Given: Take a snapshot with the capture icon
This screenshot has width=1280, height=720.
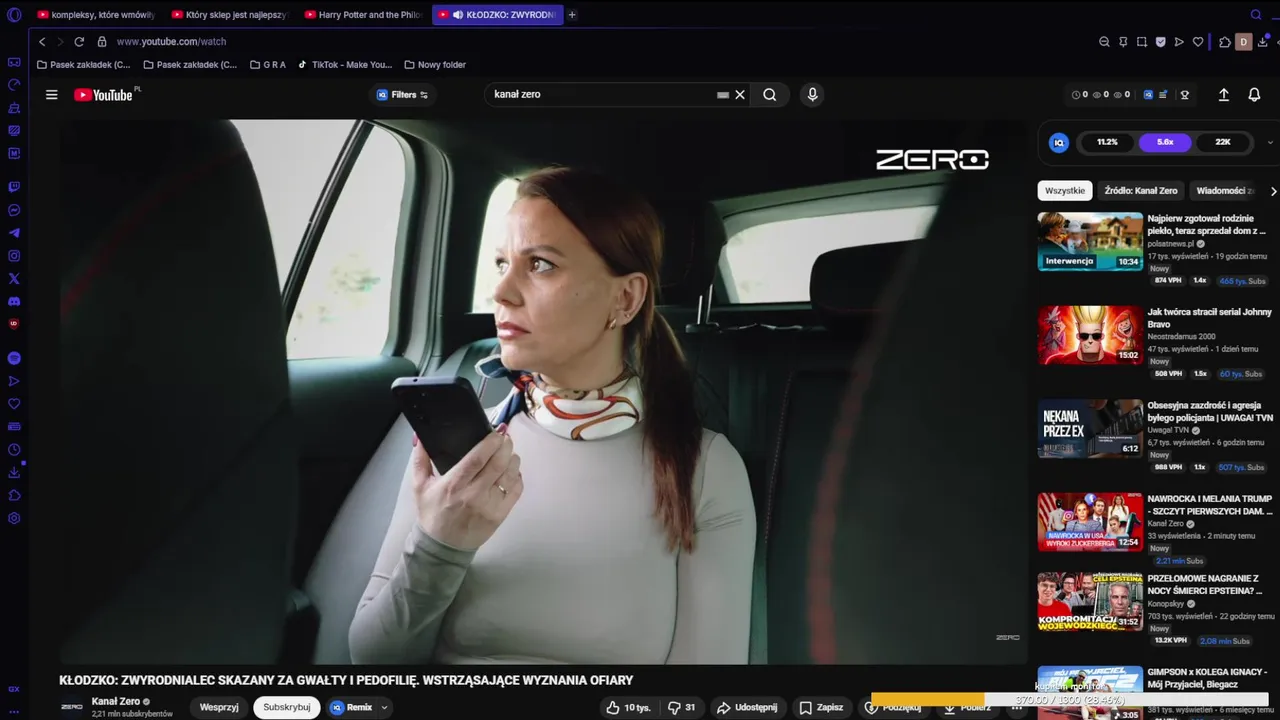Looking at the screenshot, I should tap(1142, 42).
